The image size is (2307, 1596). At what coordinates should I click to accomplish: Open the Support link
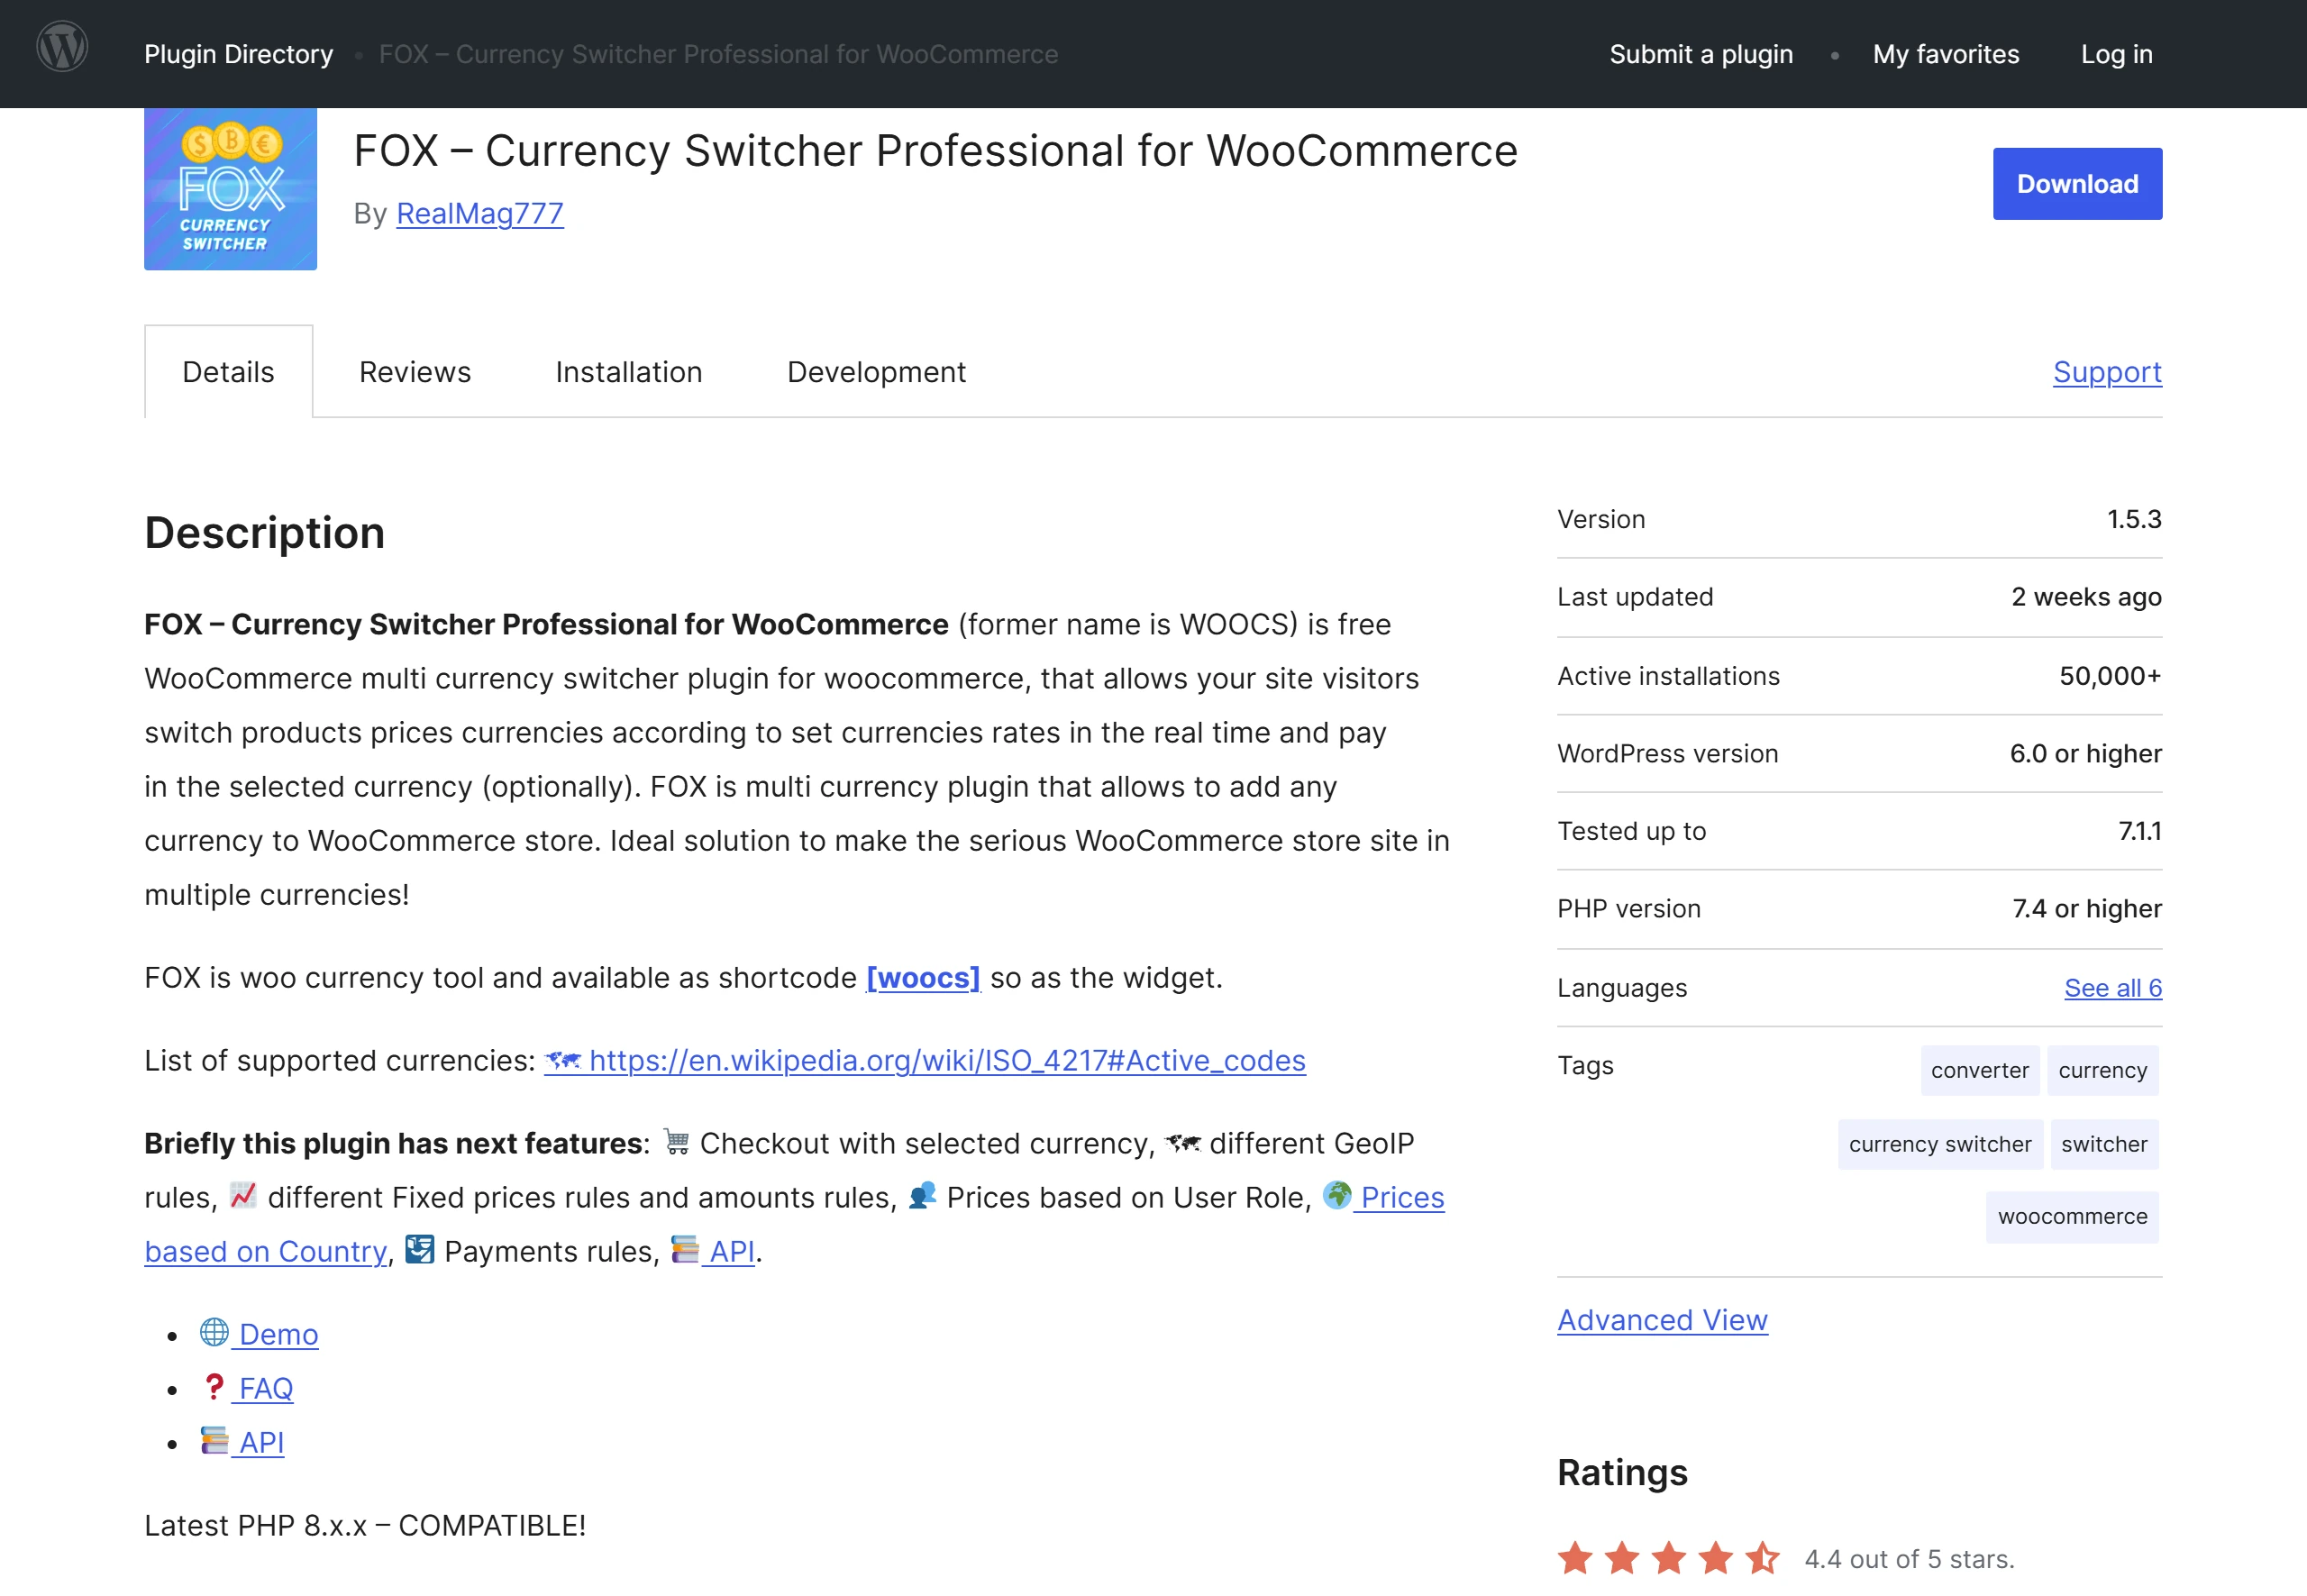(x=2107, y=371)
